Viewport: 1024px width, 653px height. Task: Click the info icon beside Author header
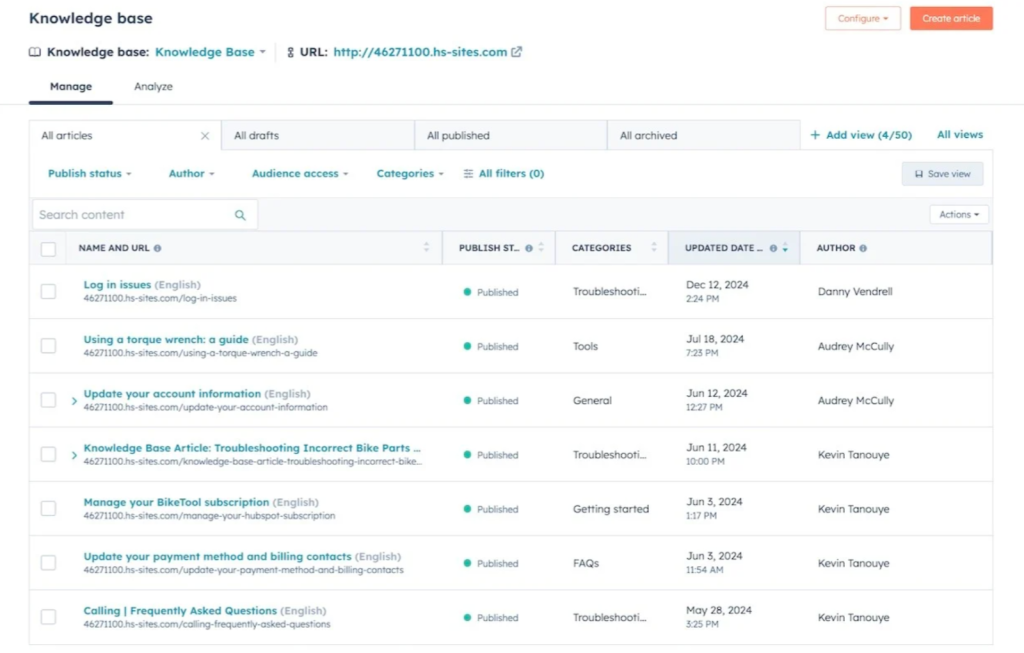click(x=862, y=247)
